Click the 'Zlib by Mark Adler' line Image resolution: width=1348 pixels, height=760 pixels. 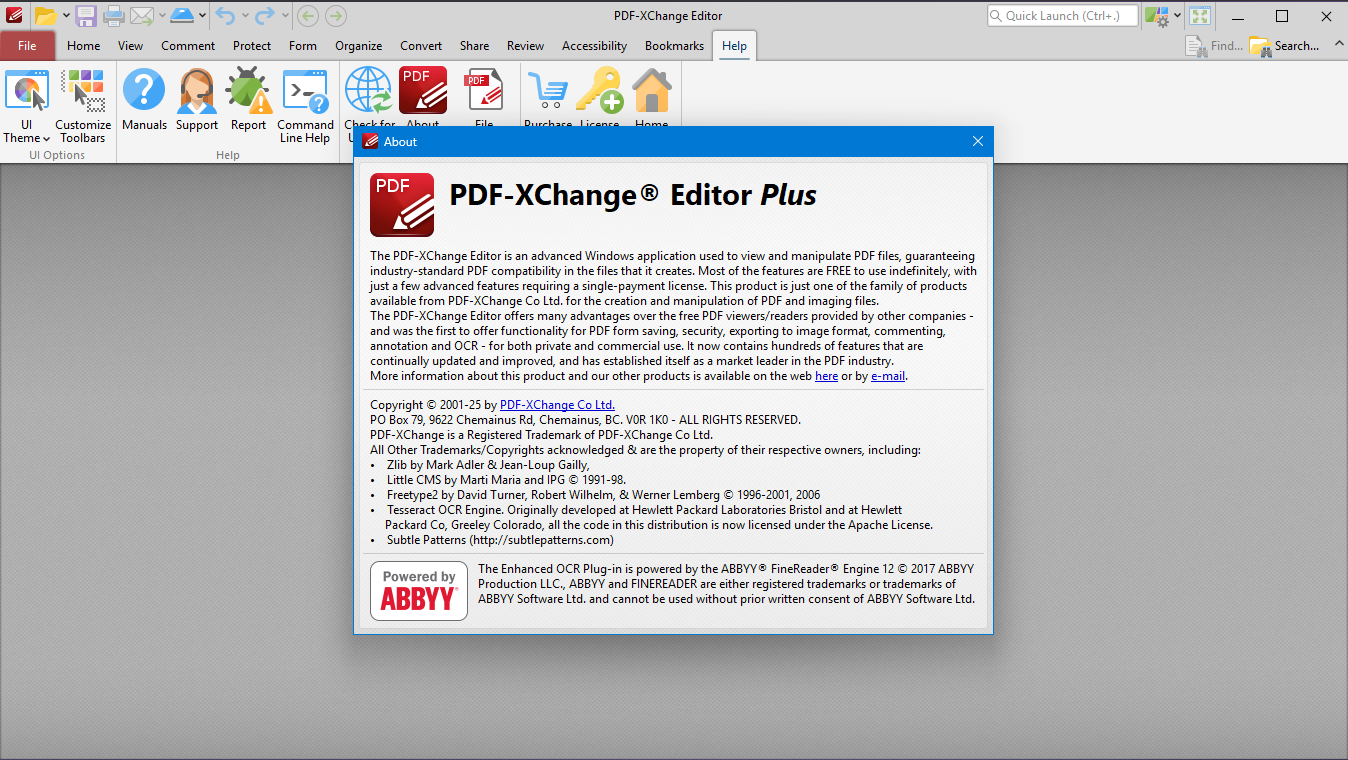click(x=488, y=465)
